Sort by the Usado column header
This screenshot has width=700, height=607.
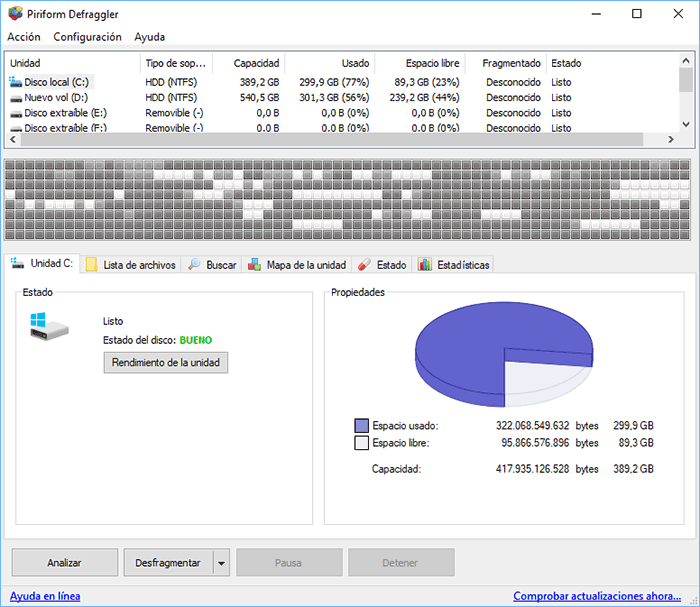point(330,63)
